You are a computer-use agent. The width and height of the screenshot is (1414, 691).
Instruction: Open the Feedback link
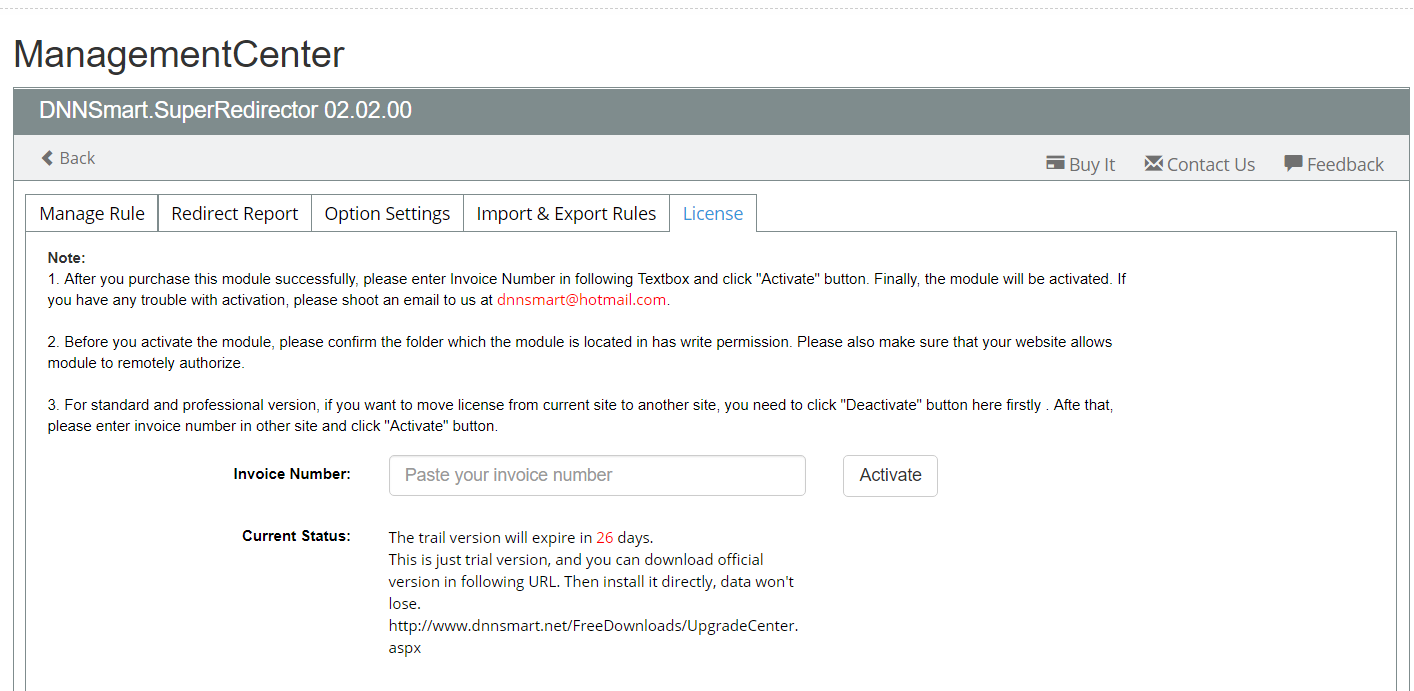[1334, 164]
